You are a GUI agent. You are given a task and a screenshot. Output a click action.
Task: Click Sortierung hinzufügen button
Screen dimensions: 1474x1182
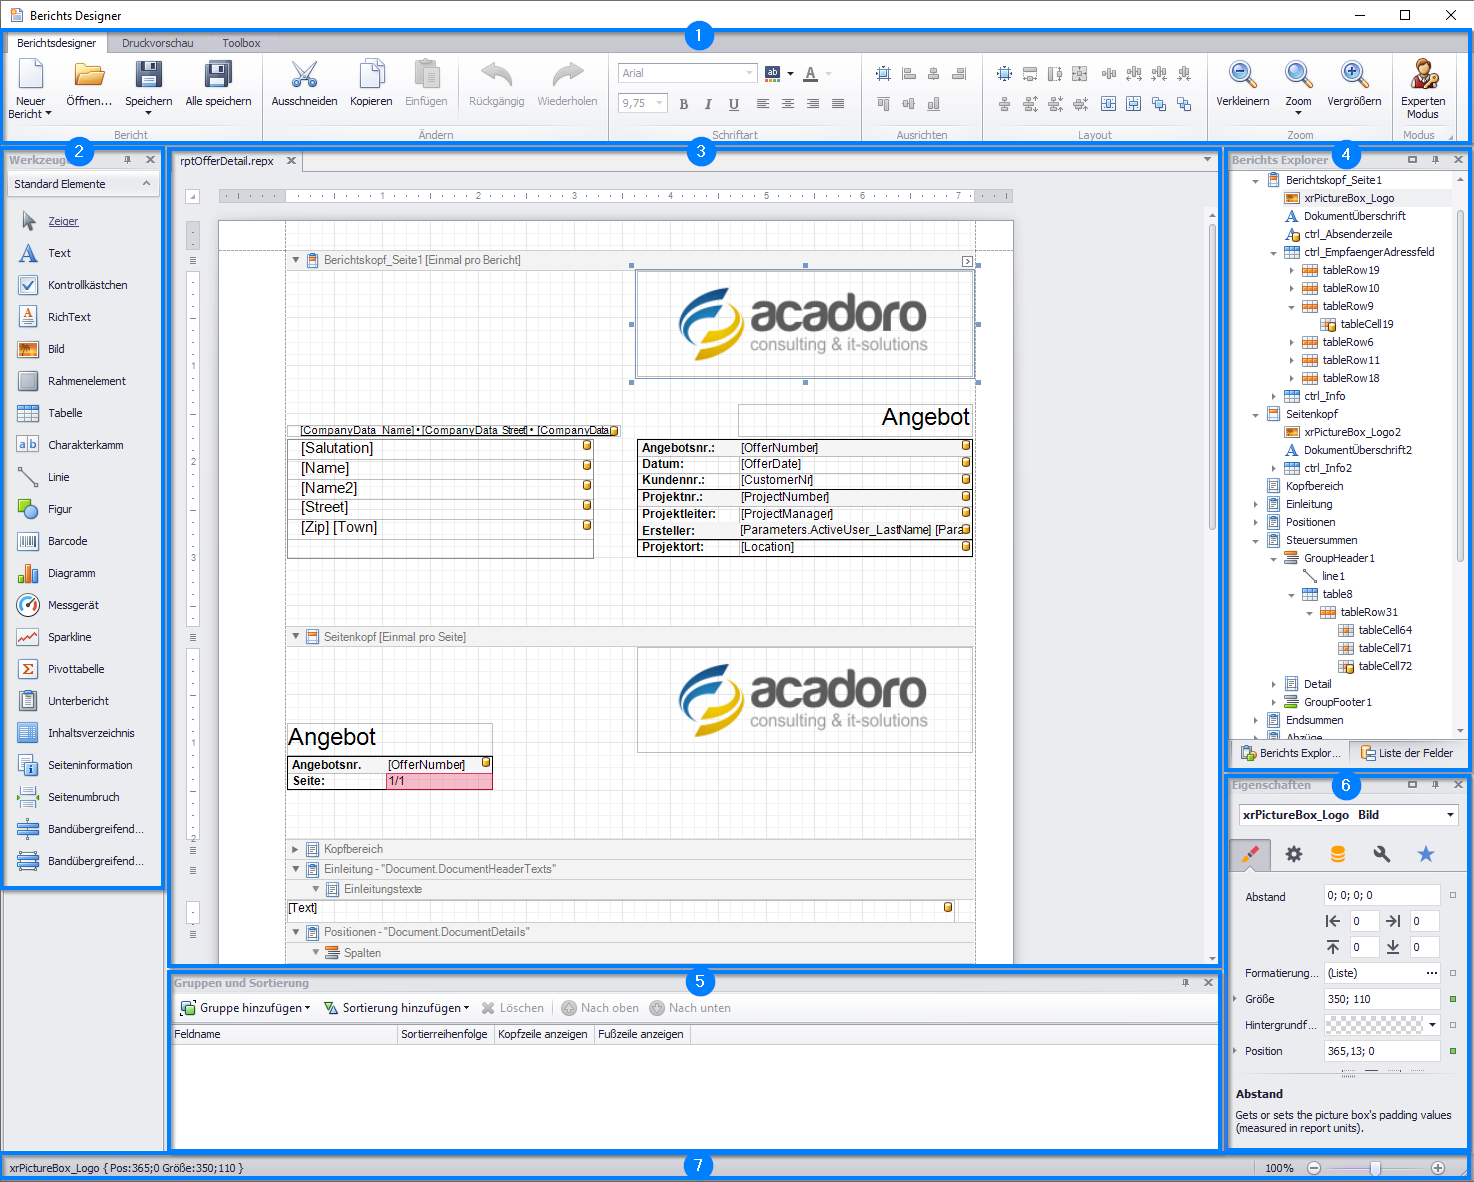click(397, 1008)
